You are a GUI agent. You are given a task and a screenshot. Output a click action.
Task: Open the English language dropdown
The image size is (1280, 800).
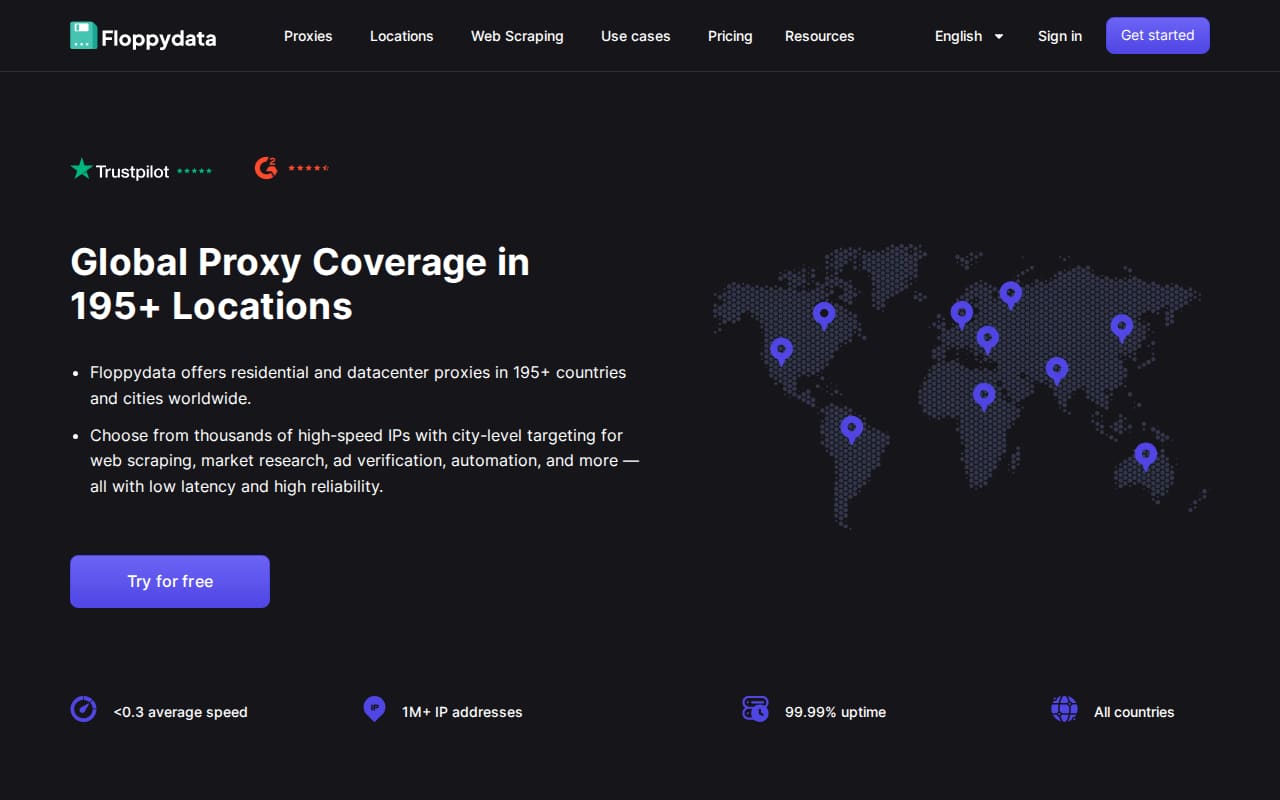pyautogui.click(x=969, y=36)
